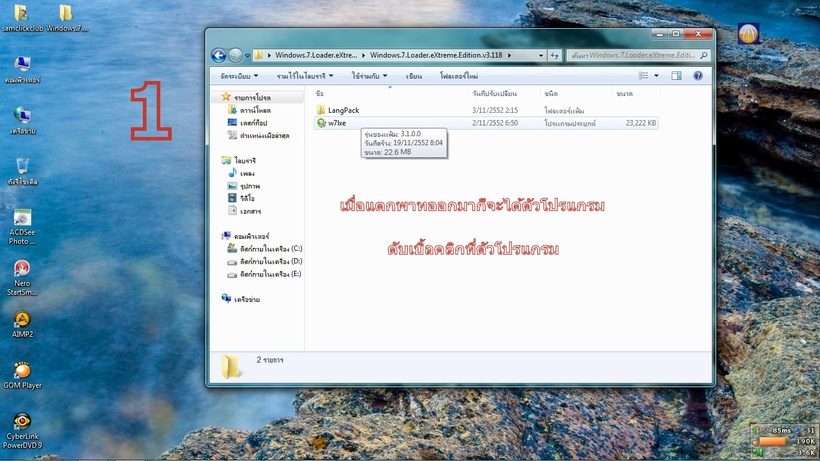This screenshot has width=820, height=461.
Task: Click the change view icon
Action: (x=643, y=76)
